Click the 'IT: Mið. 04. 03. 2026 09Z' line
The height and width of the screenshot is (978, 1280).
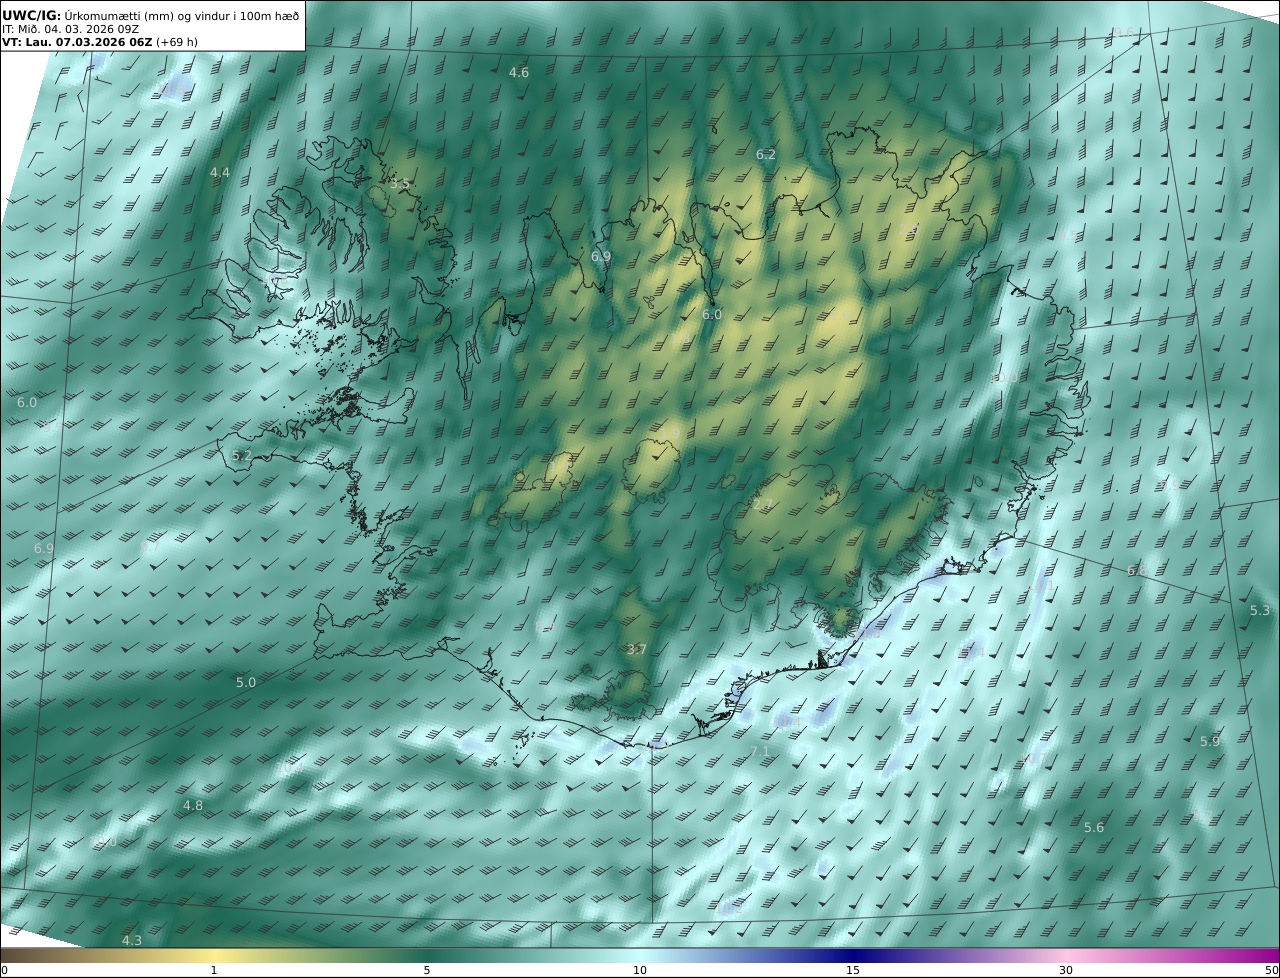(71, 29)
